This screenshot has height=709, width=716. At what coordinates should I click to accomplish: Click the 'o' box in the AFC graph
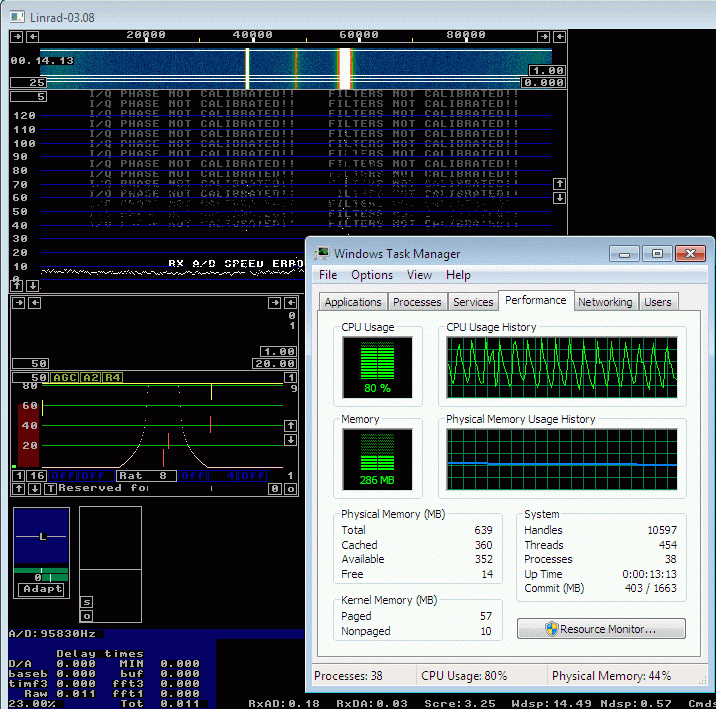click(87, 616)
